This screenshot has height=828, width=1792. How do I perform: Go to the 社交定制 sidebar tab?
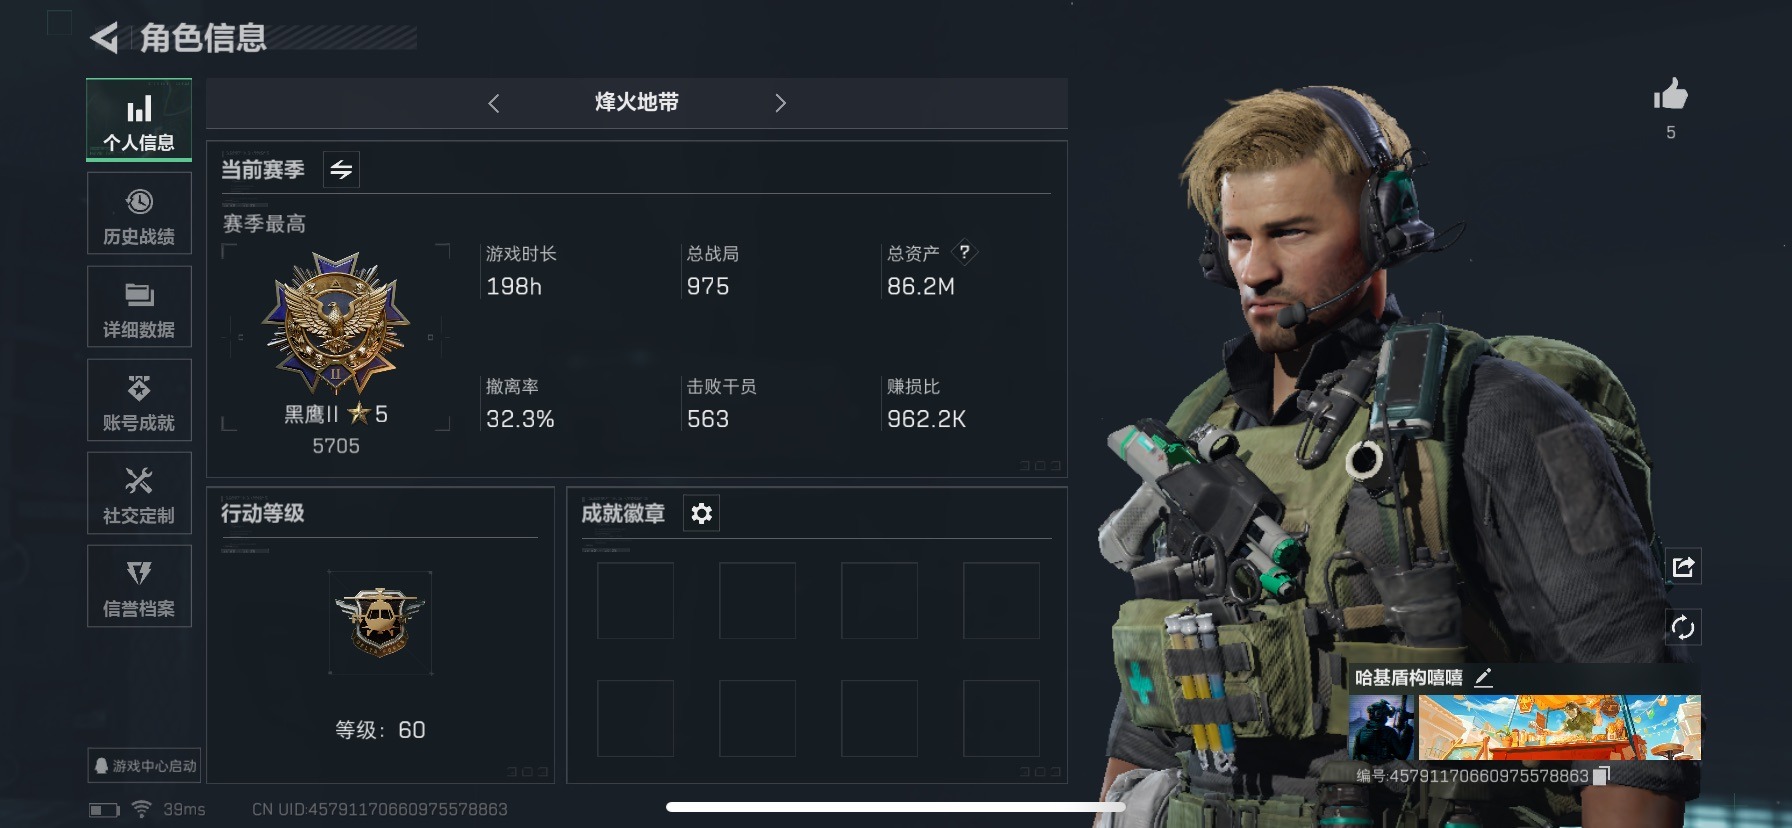click(x=139, y=493)
